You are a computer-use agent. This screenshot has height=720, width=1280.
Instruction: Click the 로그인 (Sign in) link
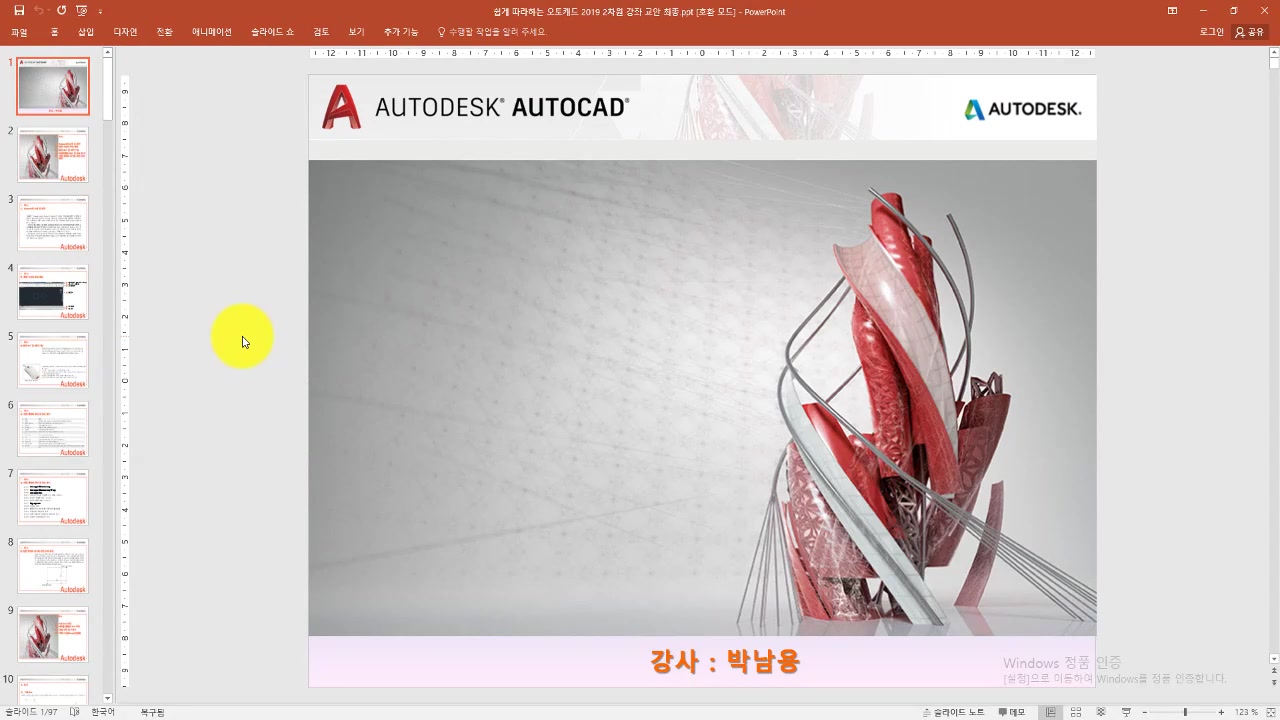pos(1211,32)
